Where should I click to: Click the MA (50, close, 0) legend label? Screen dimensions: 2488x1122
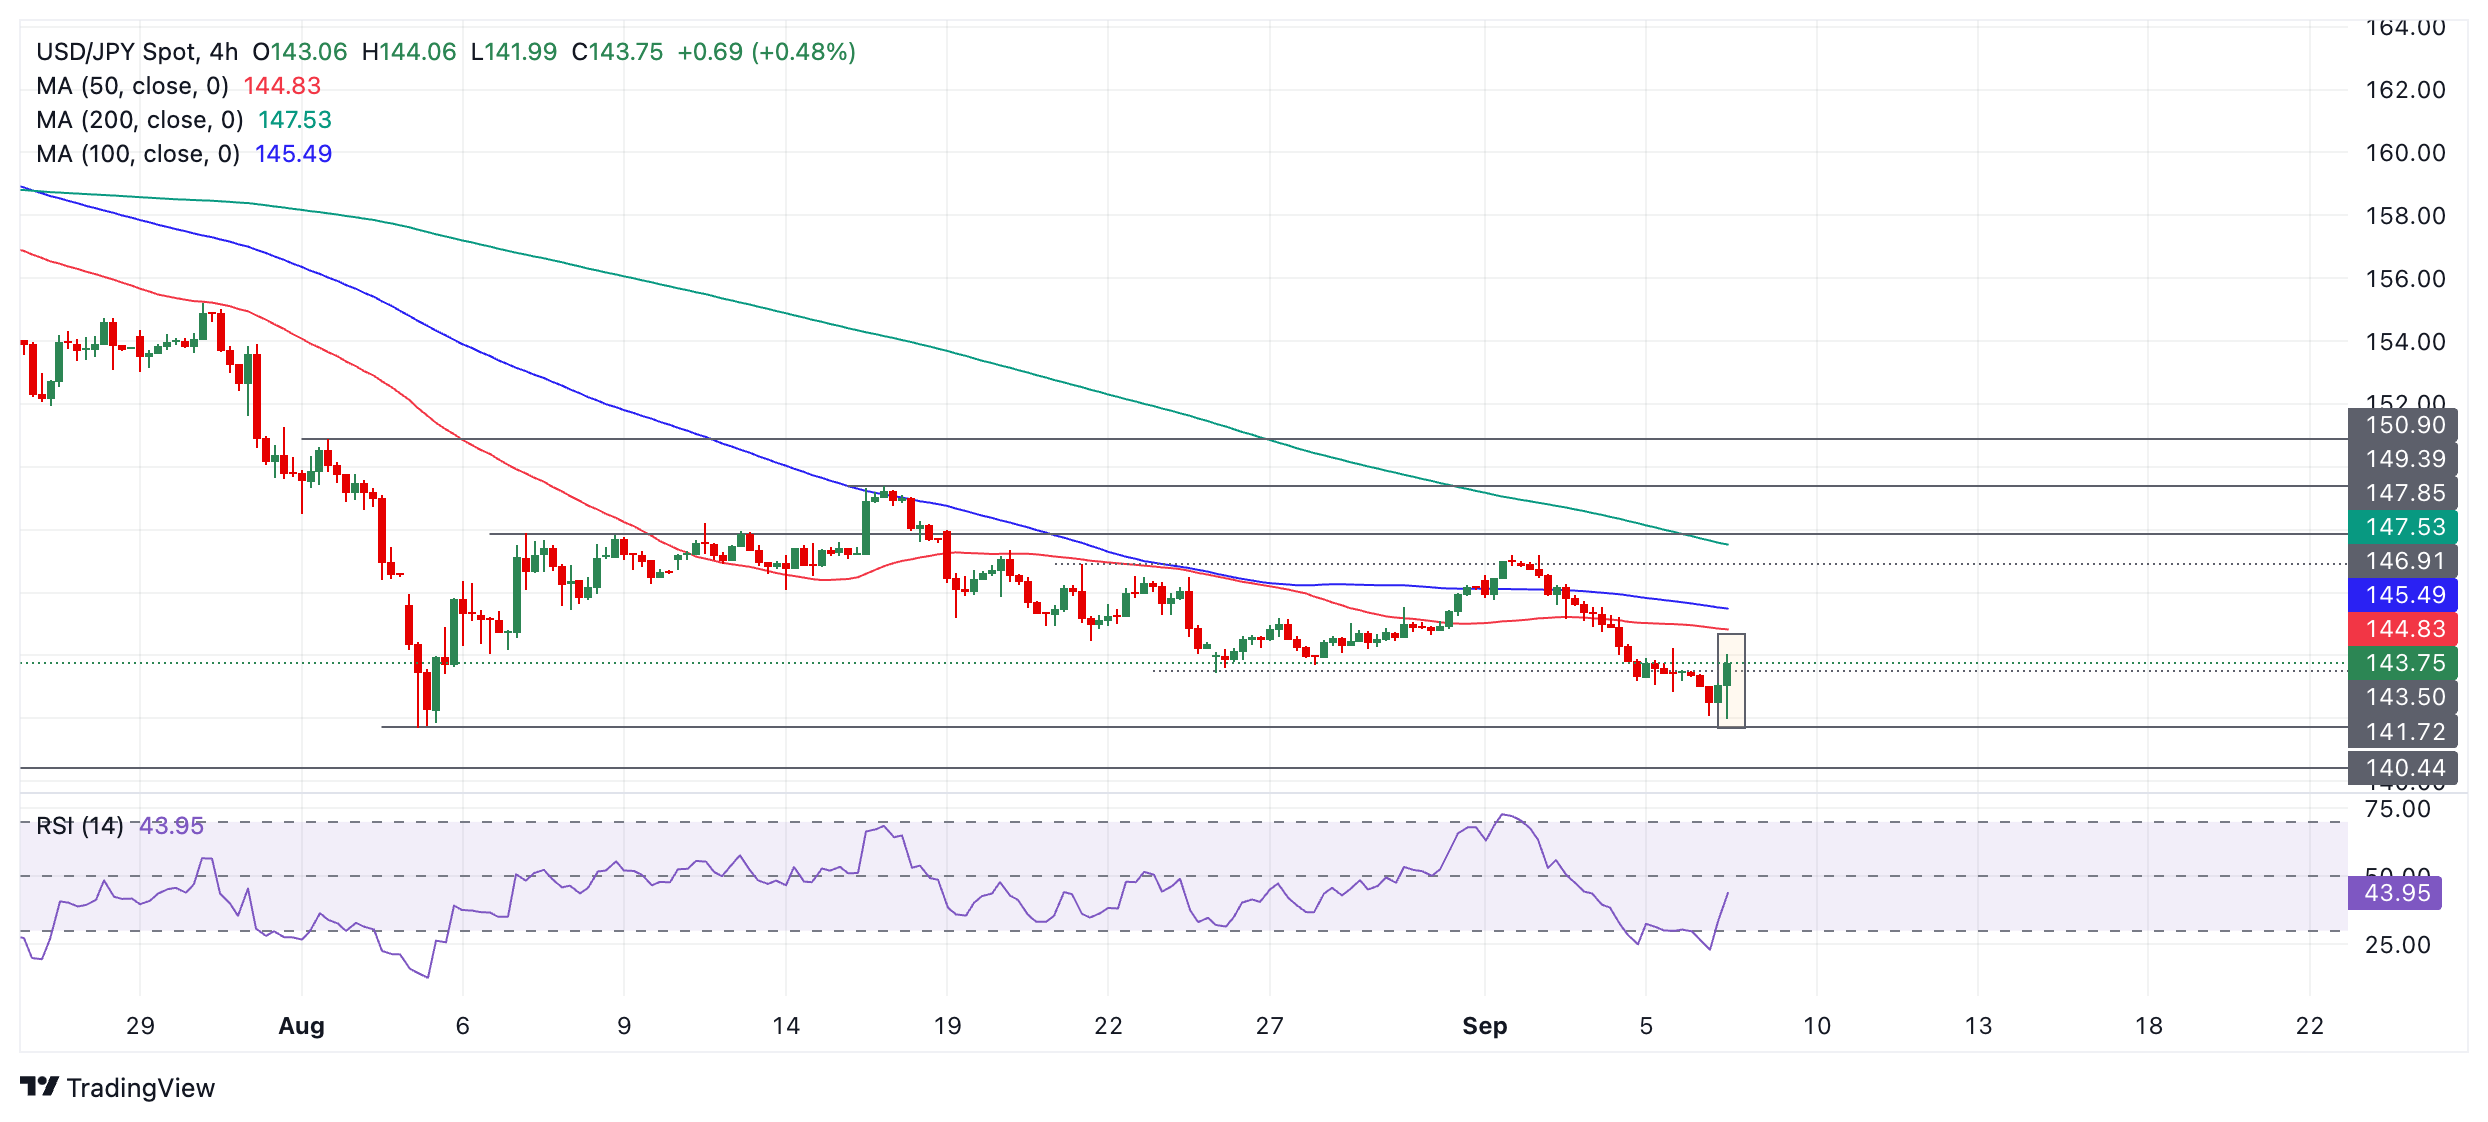[132, 86]
